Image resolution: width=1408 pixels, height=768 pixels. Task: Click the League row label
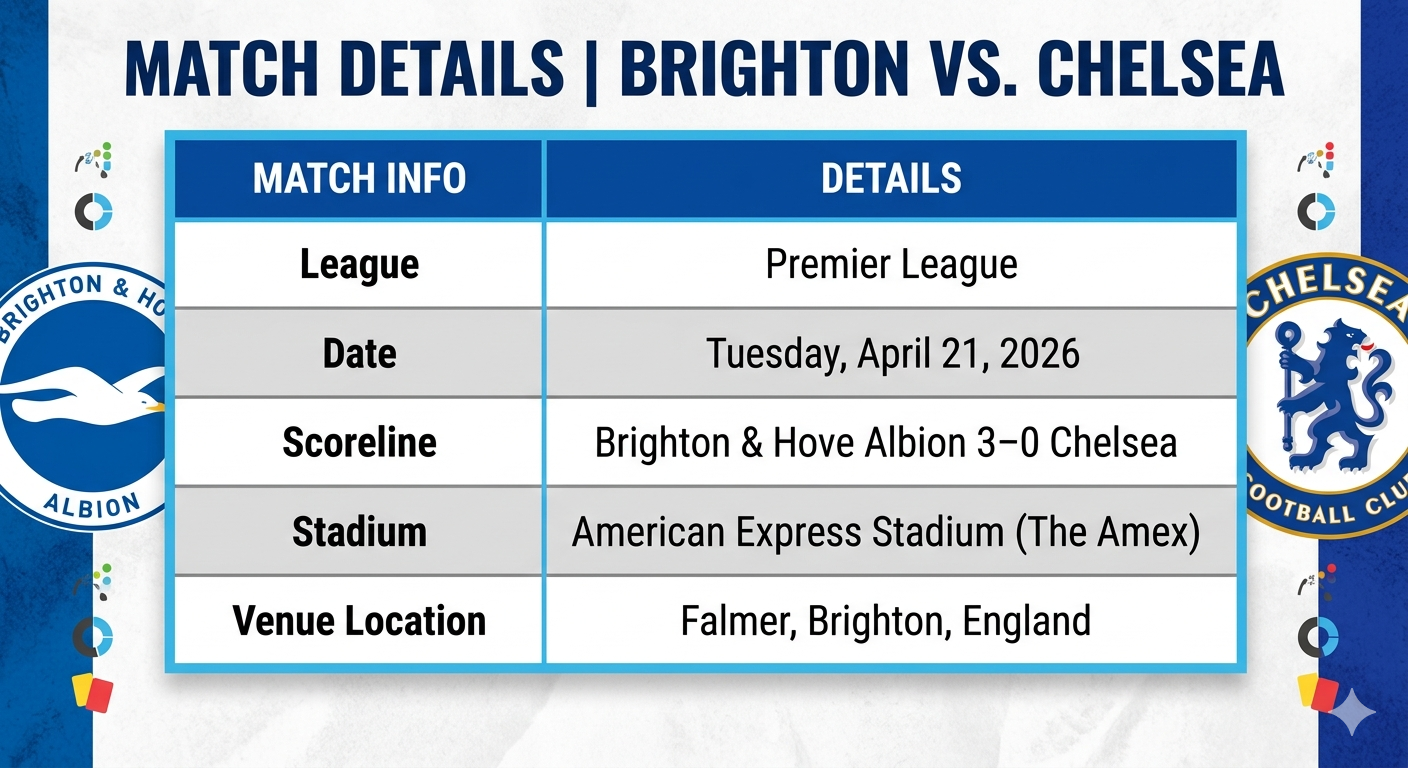(360, 265)
